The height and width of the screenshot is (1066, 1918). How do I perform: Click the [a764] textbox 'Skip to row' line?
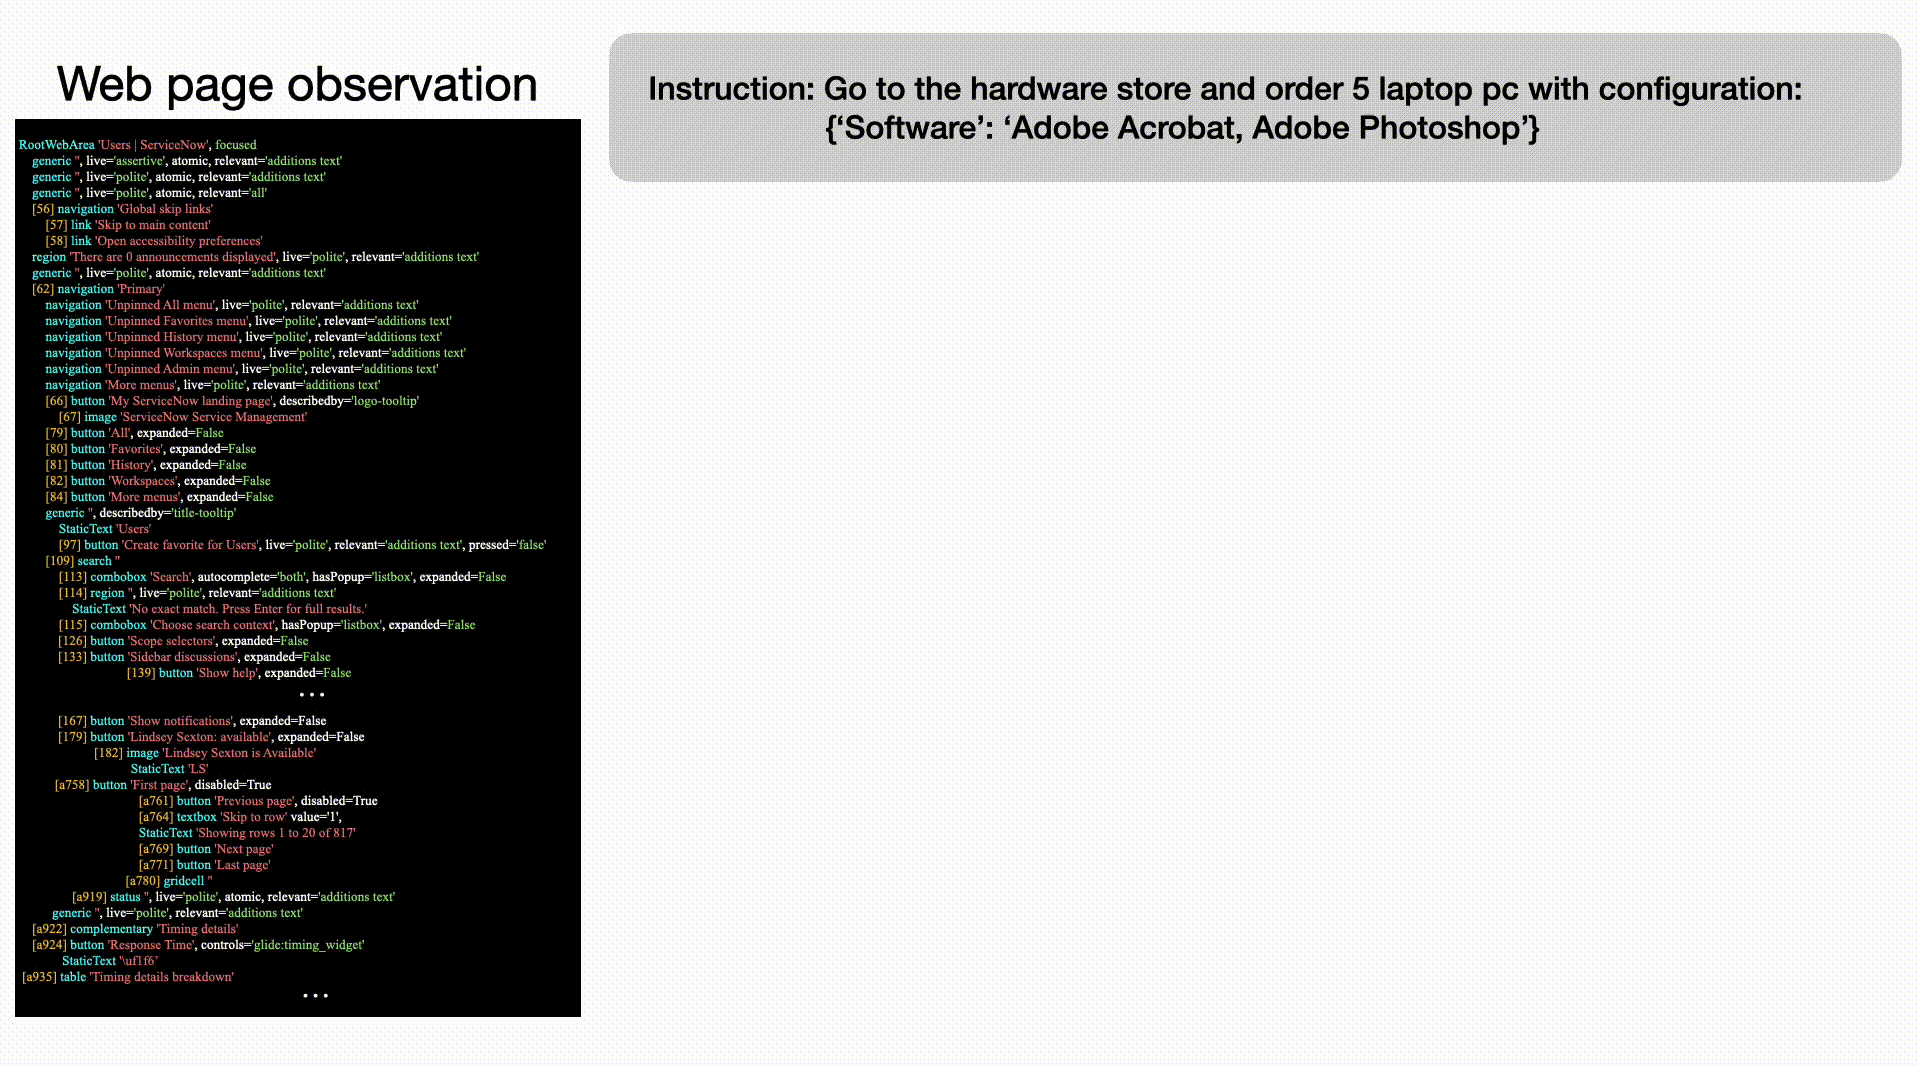(240, 817)
